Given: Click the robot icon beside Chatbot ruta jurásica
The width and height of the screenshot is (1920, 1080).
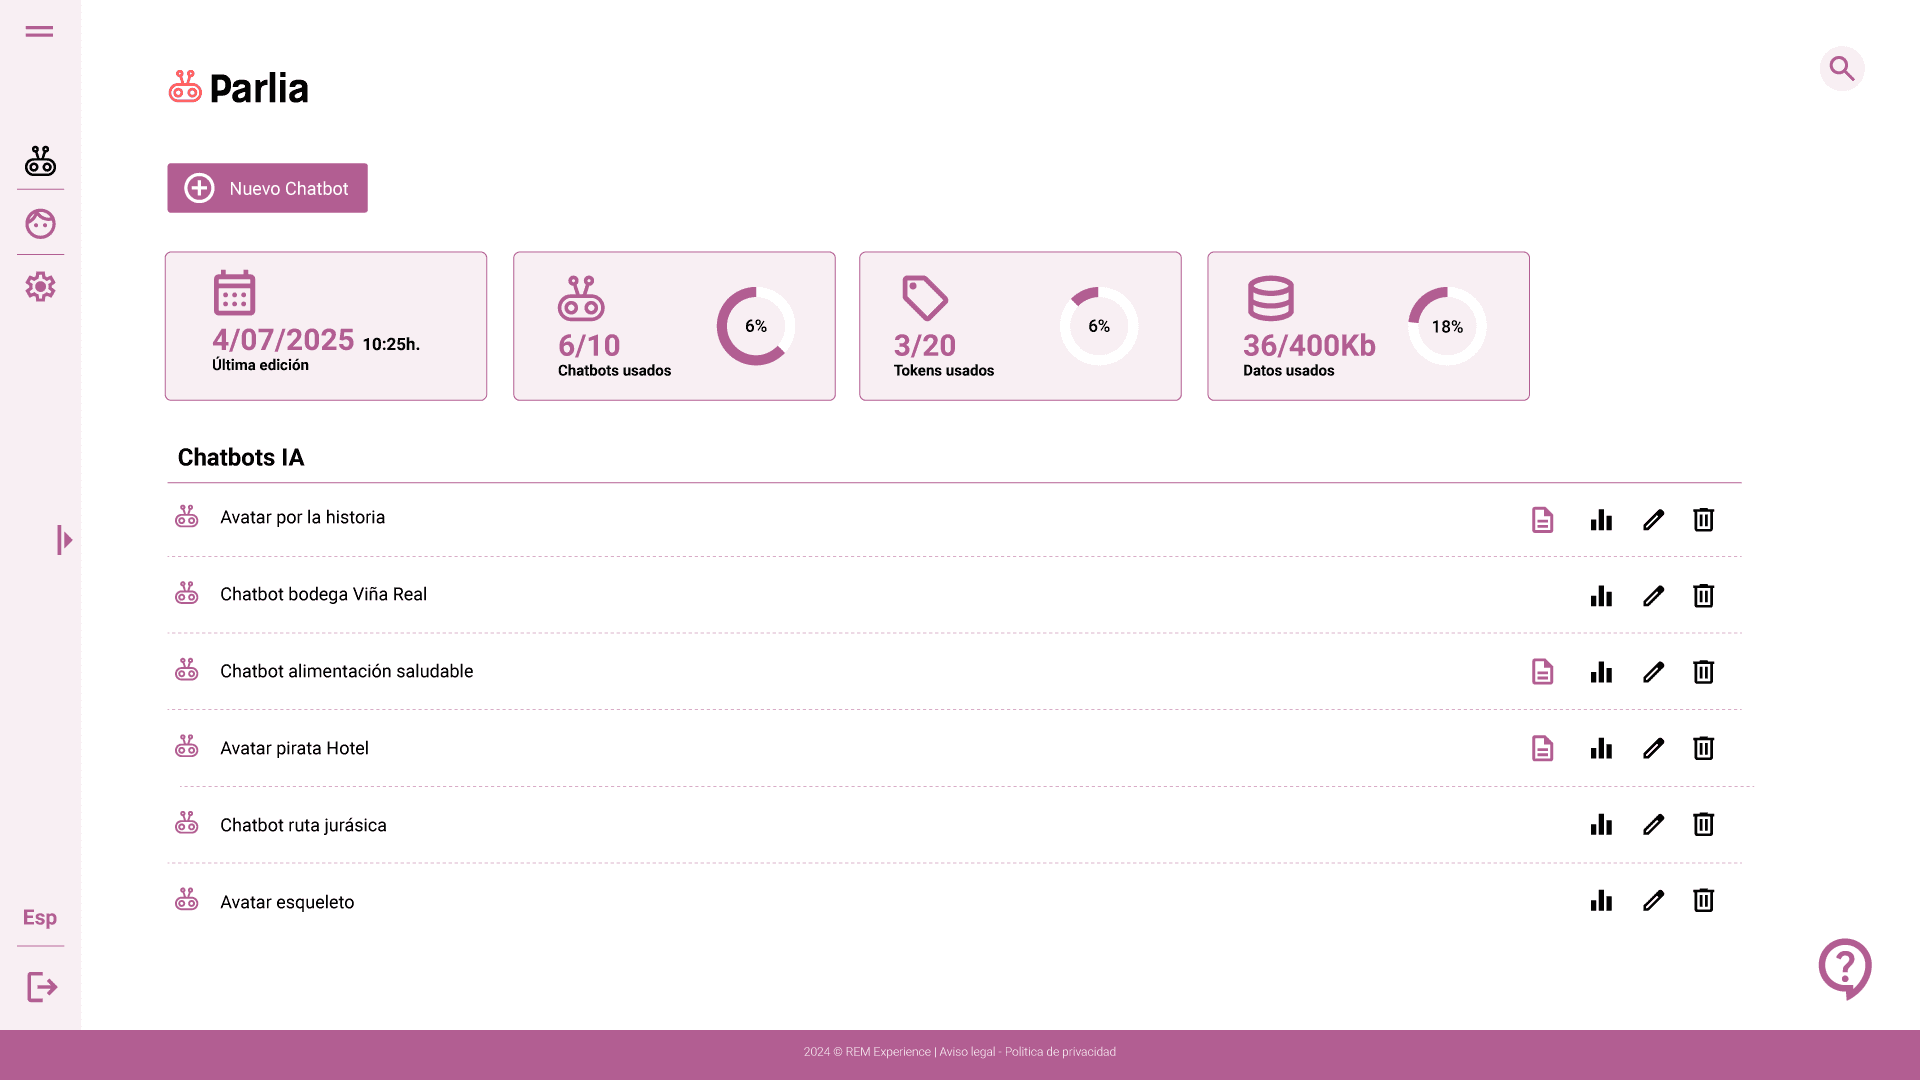Looking at the screenshot, I should (187, 822).
